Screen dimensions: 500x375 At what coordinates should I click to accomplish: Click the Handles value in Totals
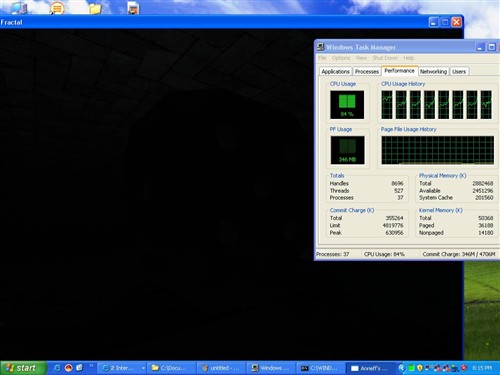[x=397, y=183]
